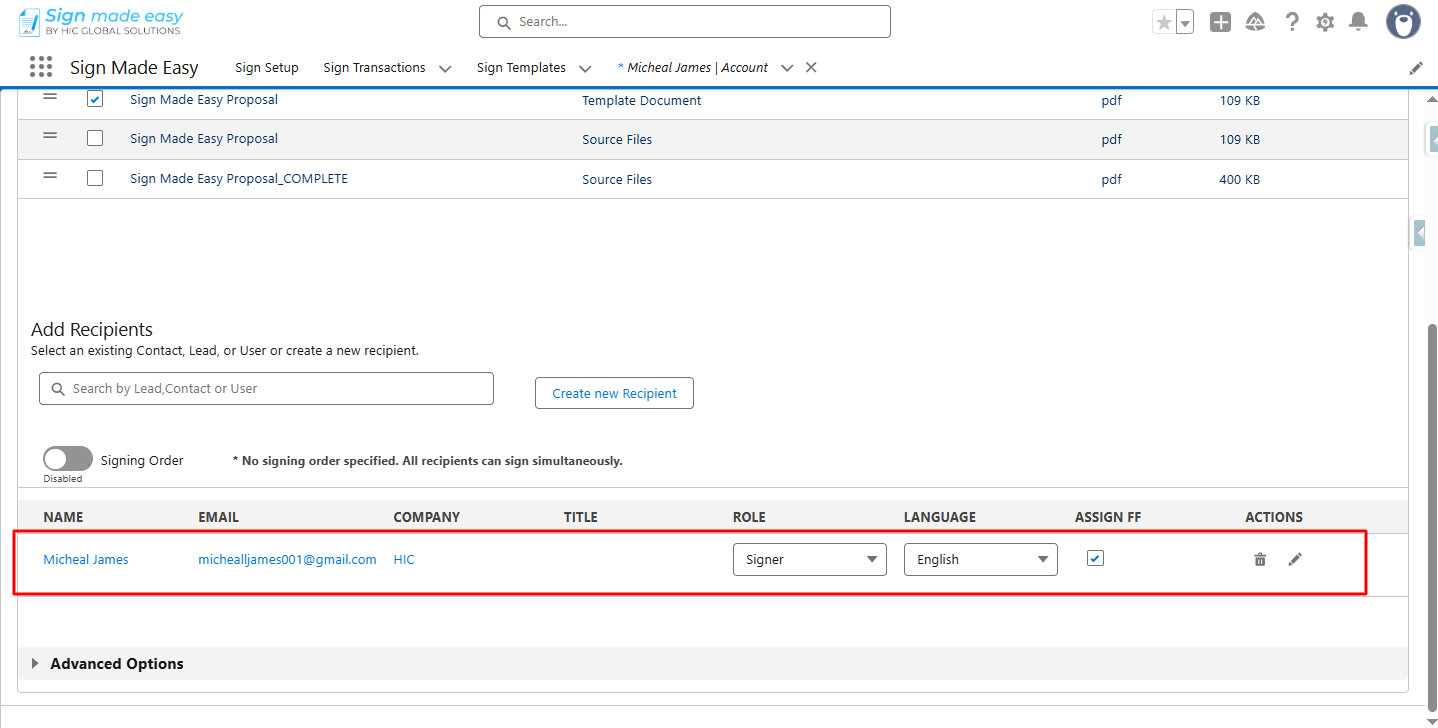Open Global Actions plus icon
Viewport: 1438px width, 728px height.
1220,22
